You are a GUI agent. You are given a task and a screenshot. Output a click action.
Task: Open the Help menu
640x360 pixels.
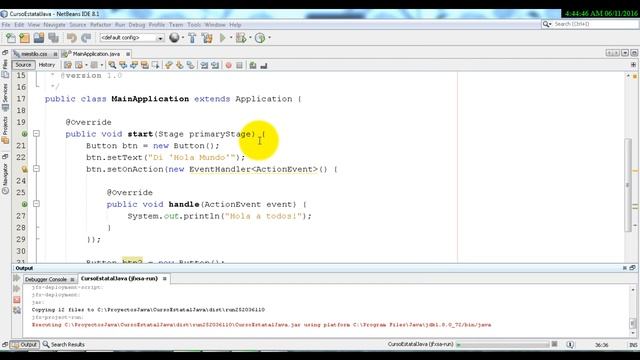[235, 25]
